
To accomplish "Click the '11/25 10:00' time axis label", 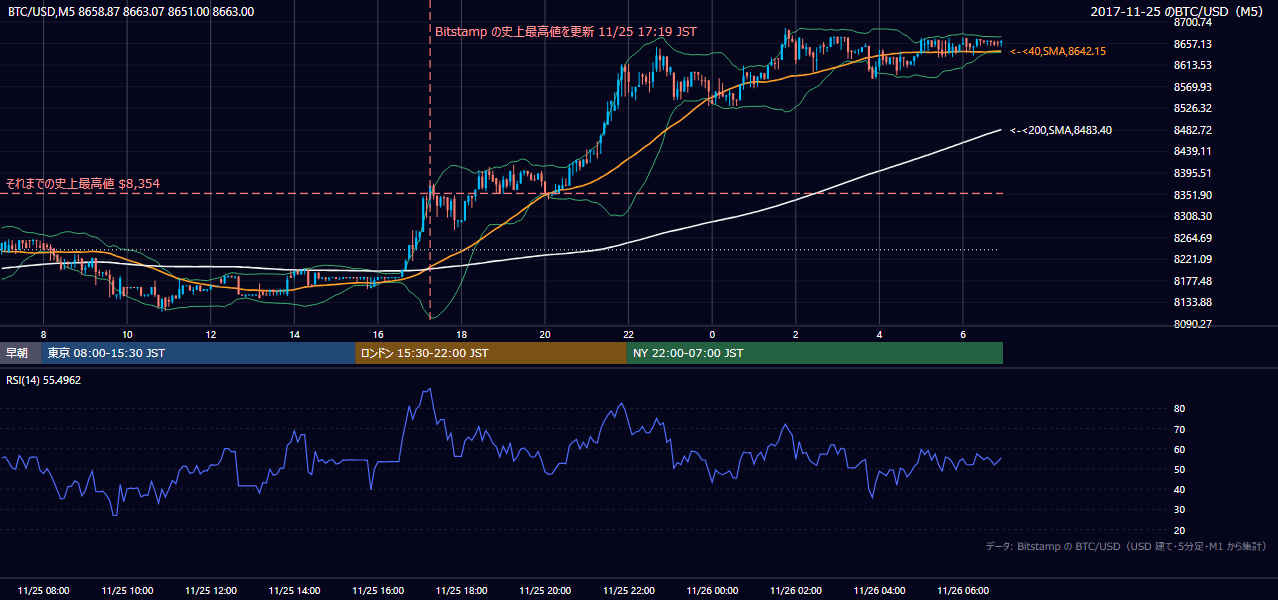I will 127,591.
